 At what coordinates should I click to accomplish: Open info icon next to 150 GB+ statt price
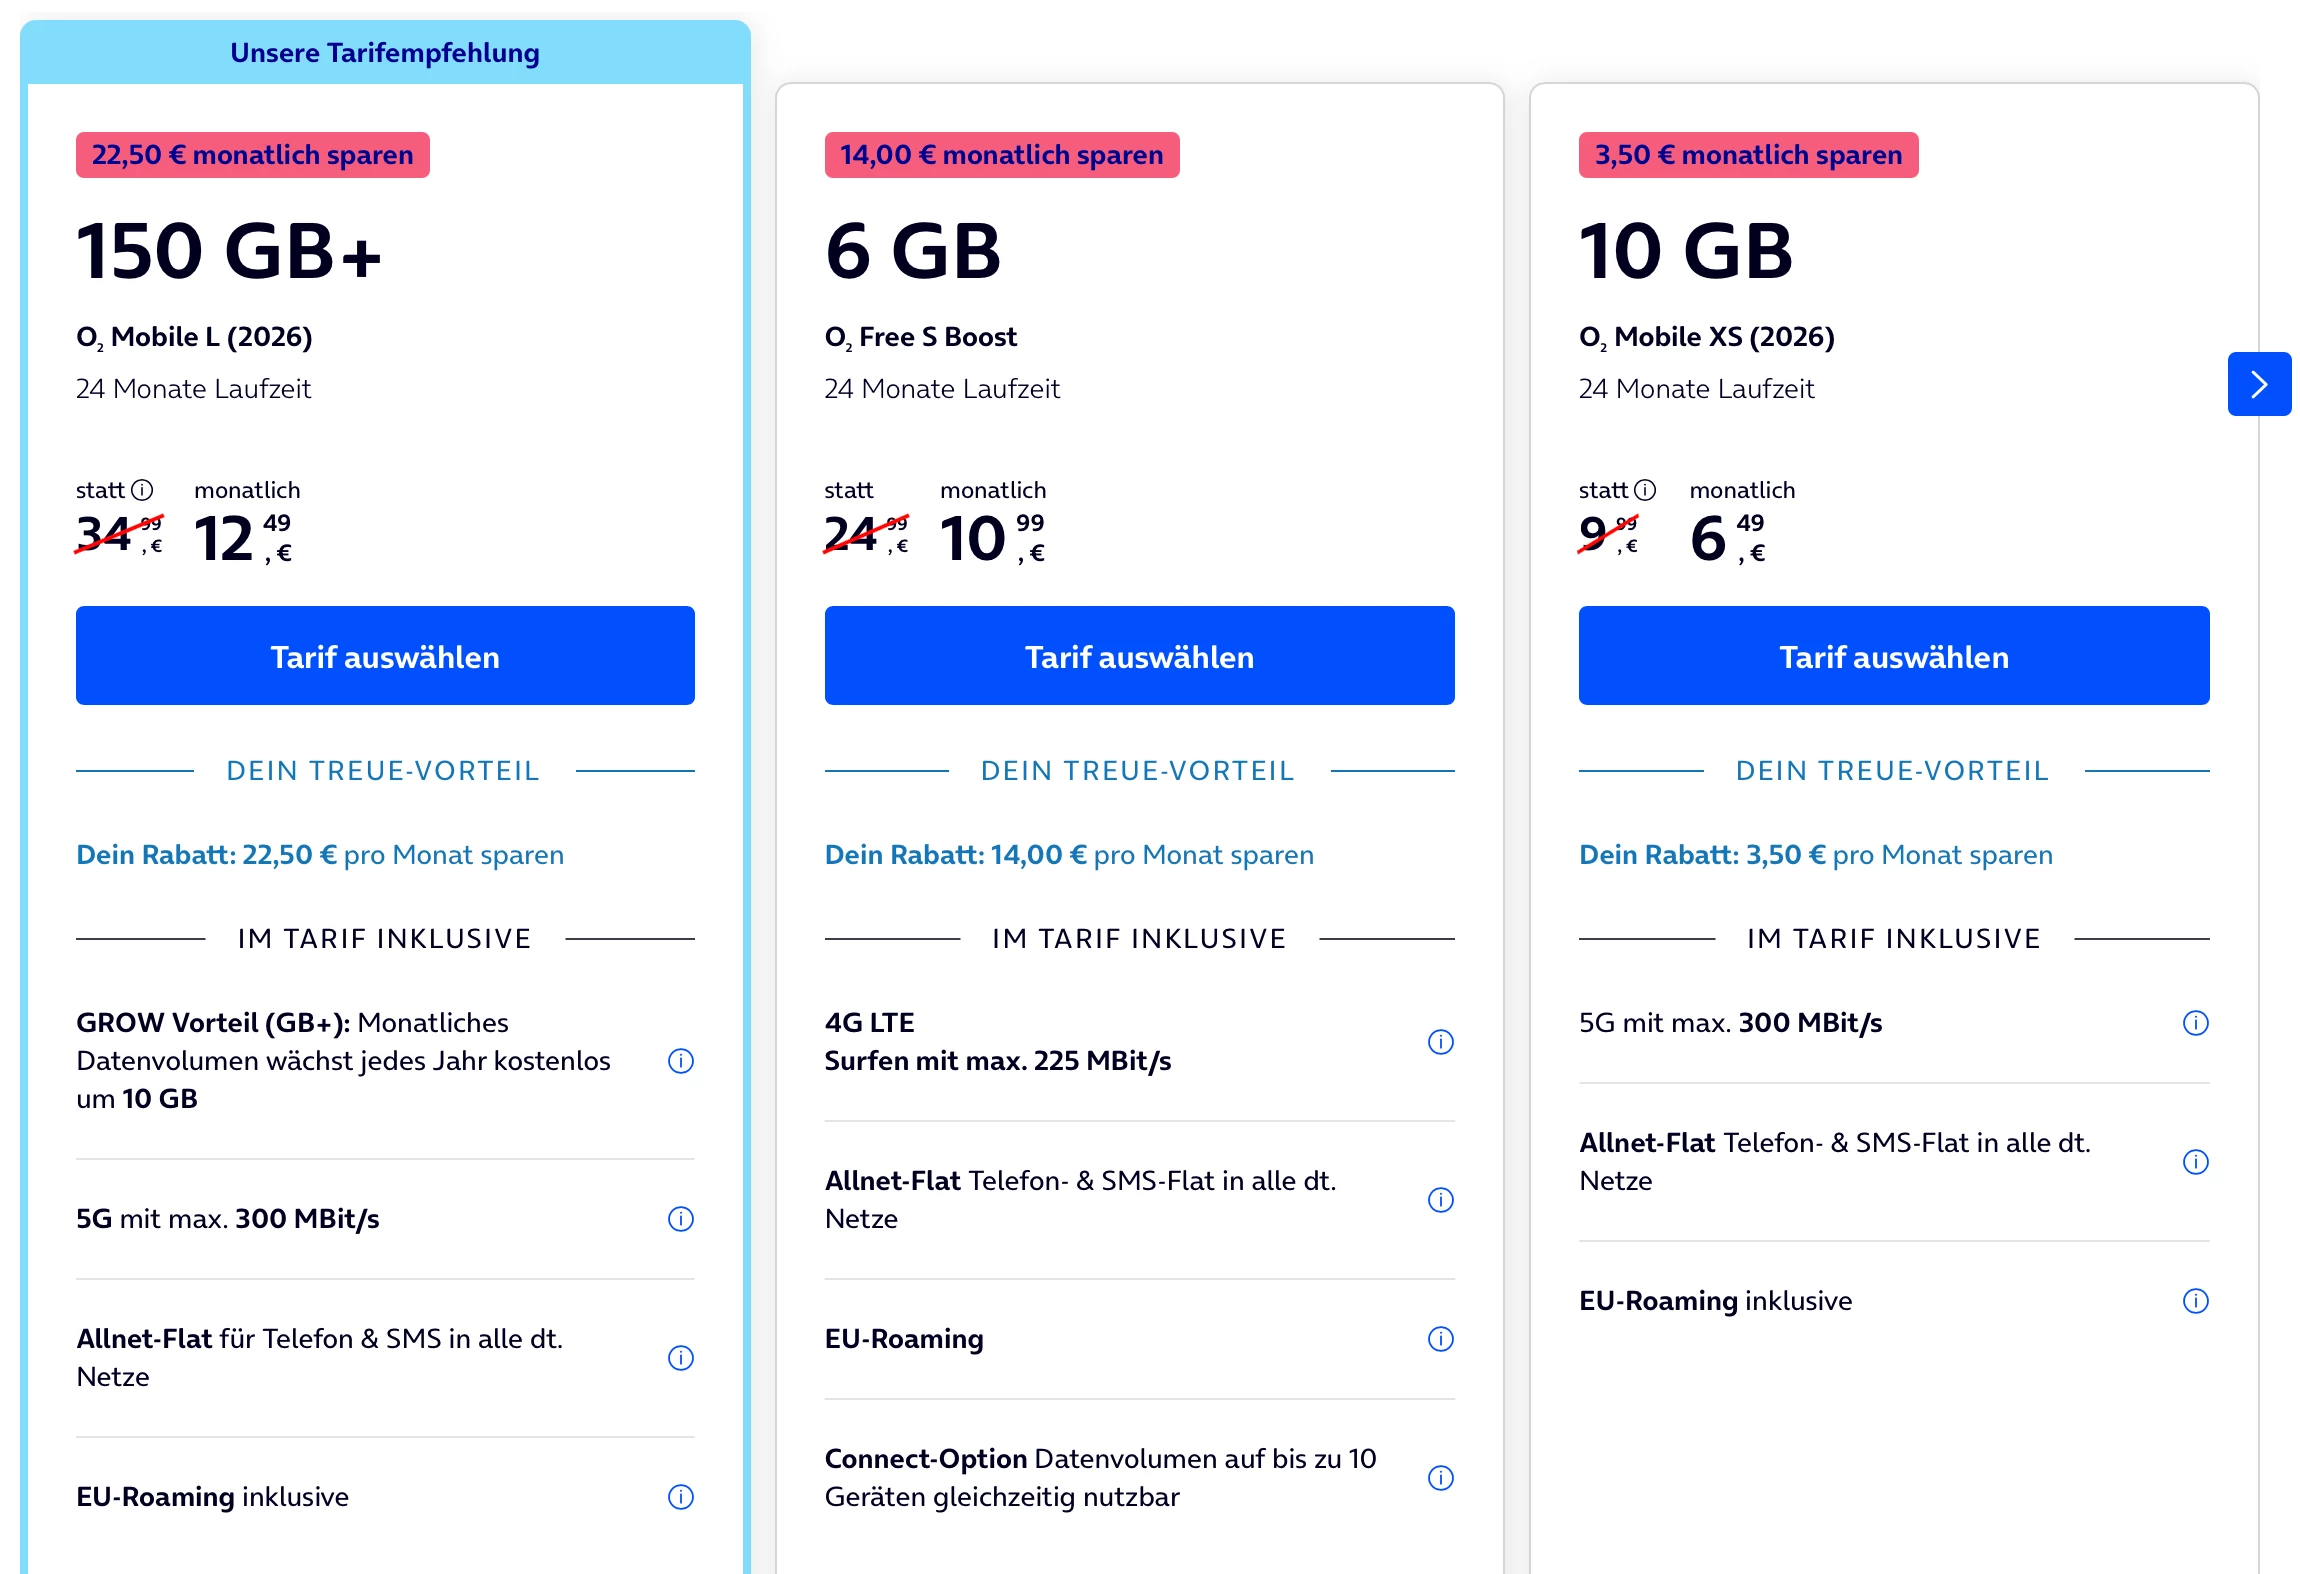(143, 490)
